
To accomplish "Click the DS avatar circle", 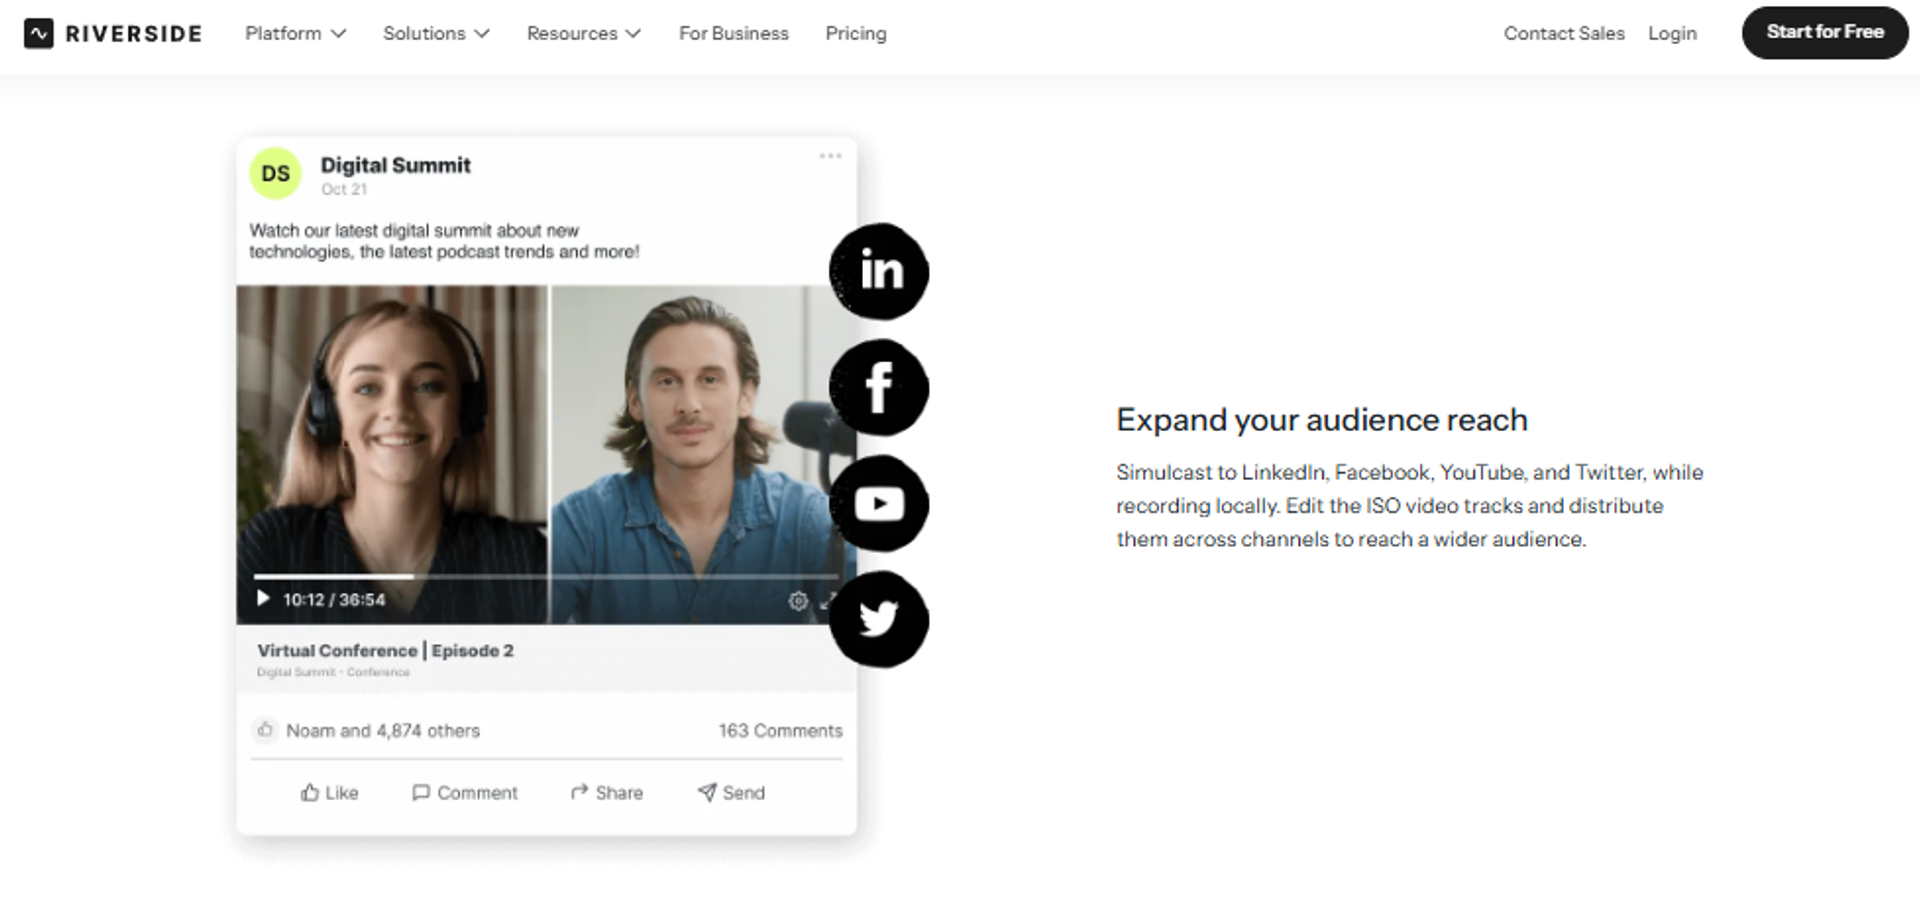I will pyautogui.click(x=275, y=173).
